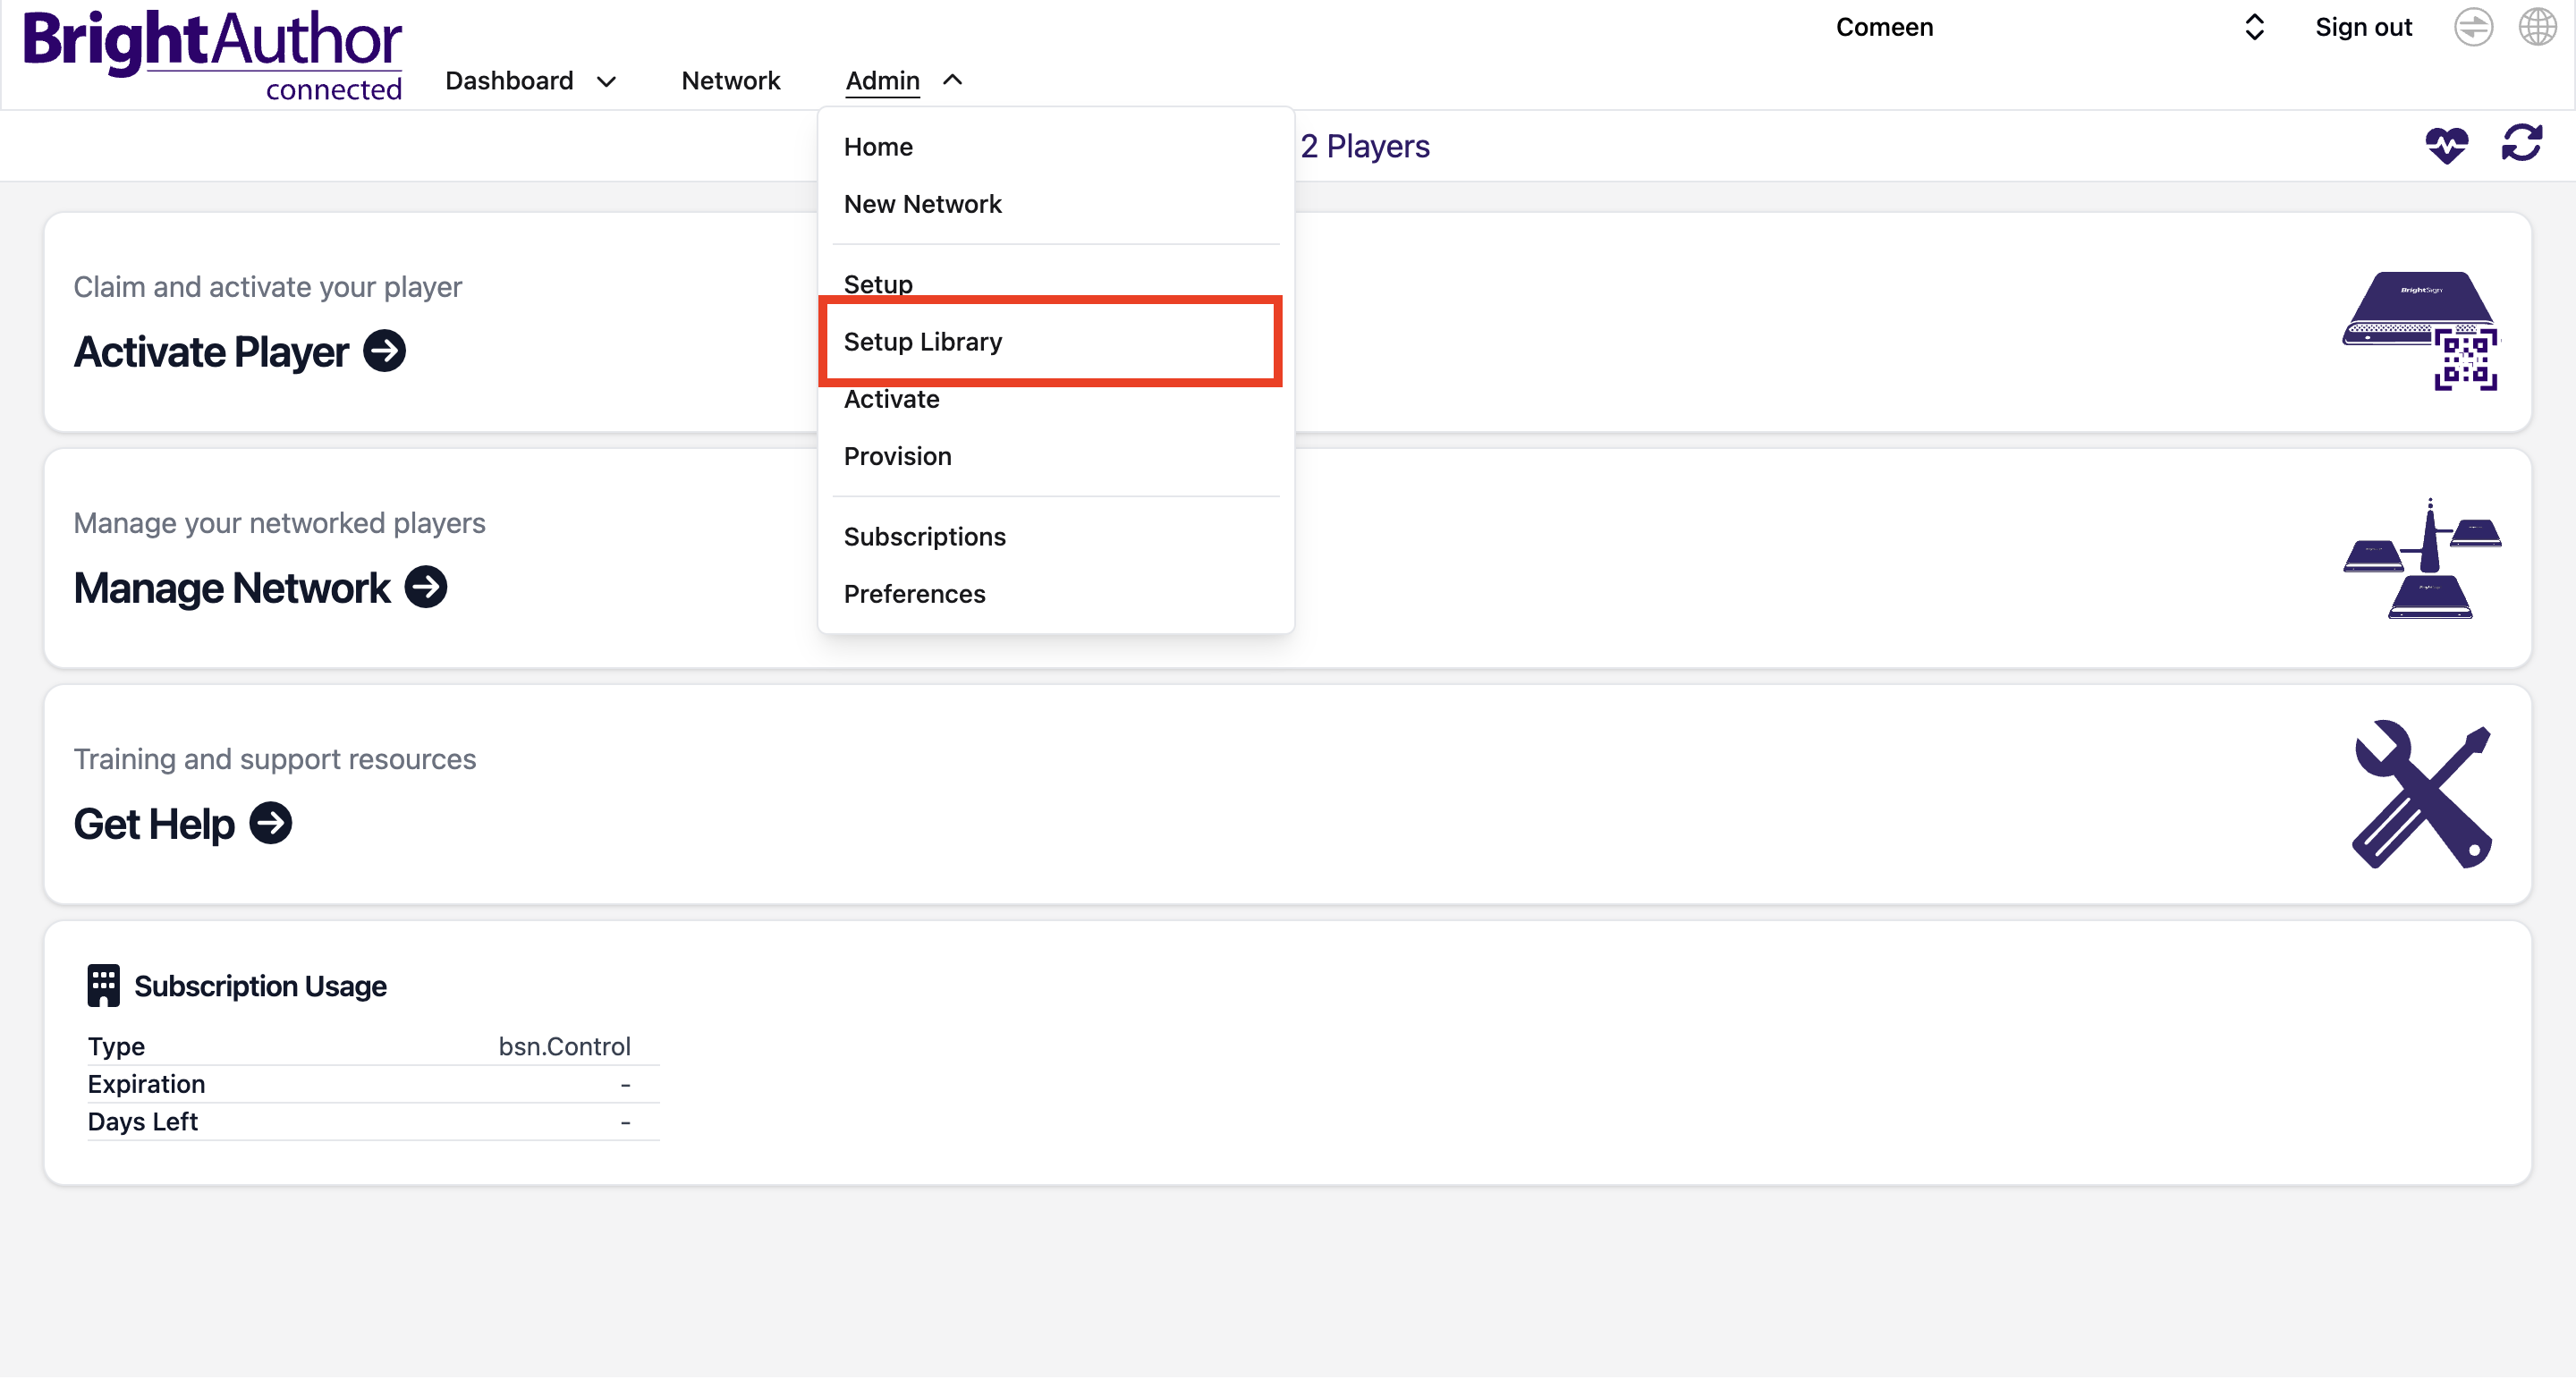
Task: Click the networked players illustration
Action: (2422, 559)
